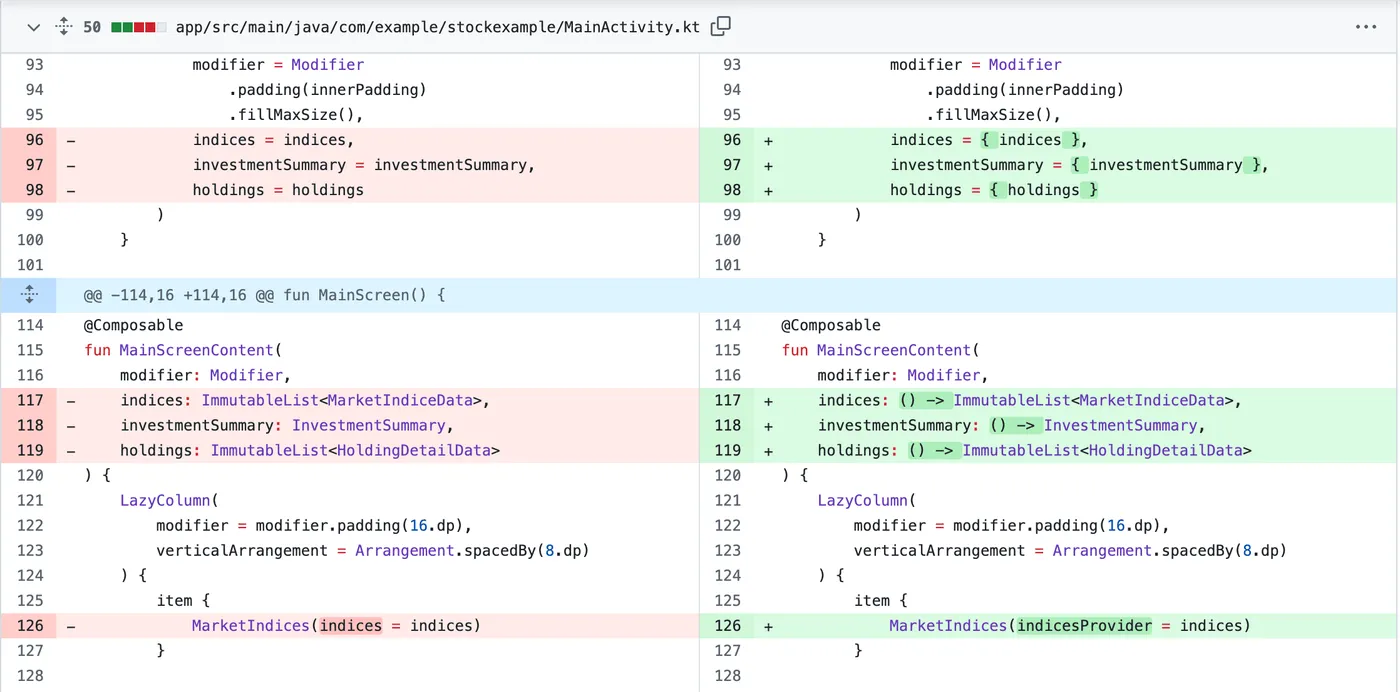Open the three-dot file options menu
The width and height of the screenshot is (1400, 692).
[1366, 27]
